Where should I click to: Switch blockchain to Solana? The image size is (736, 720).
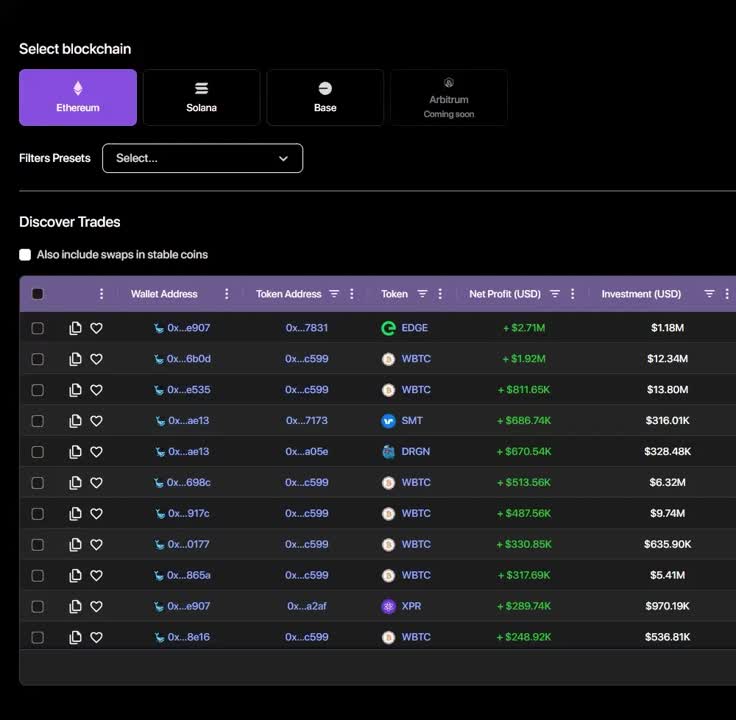coord(201,97)
